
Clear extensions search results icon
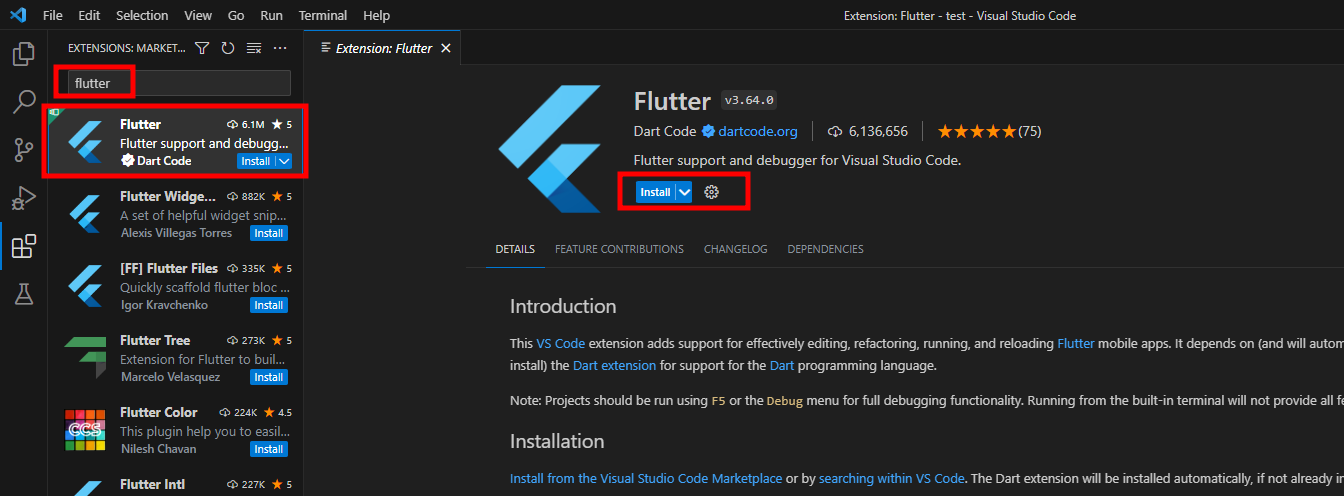[254, 48]
